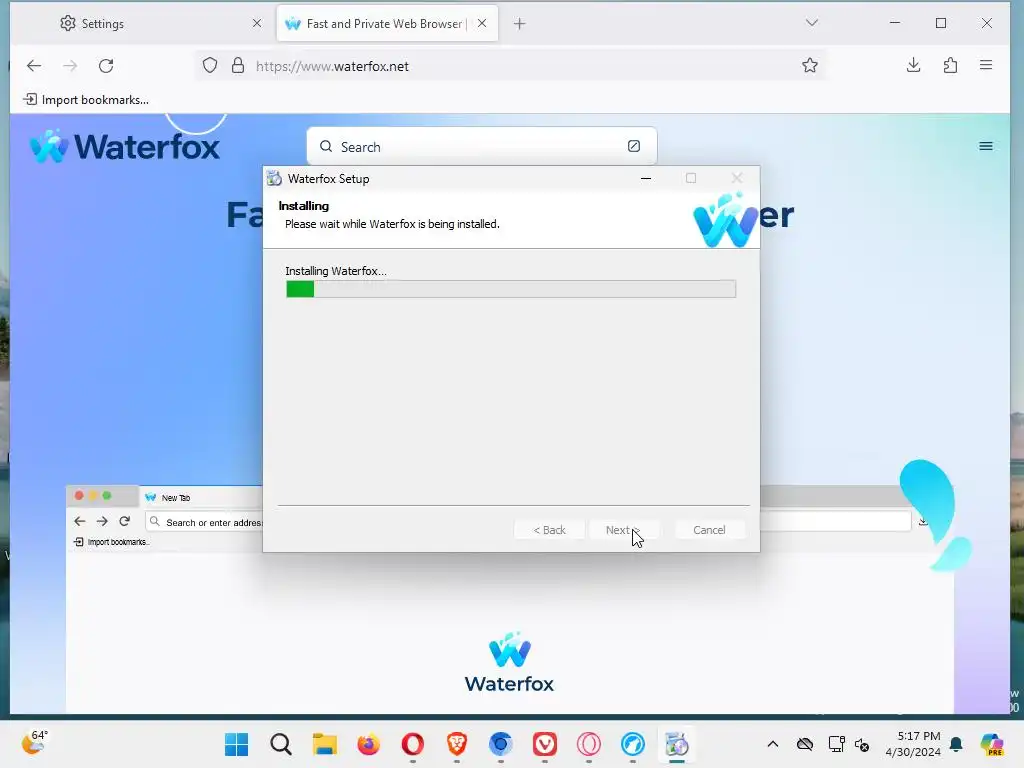The width and height of the screenshot is (1024, 768).
Task: Open the weather widget showing 64°
Action: [34, 743]
